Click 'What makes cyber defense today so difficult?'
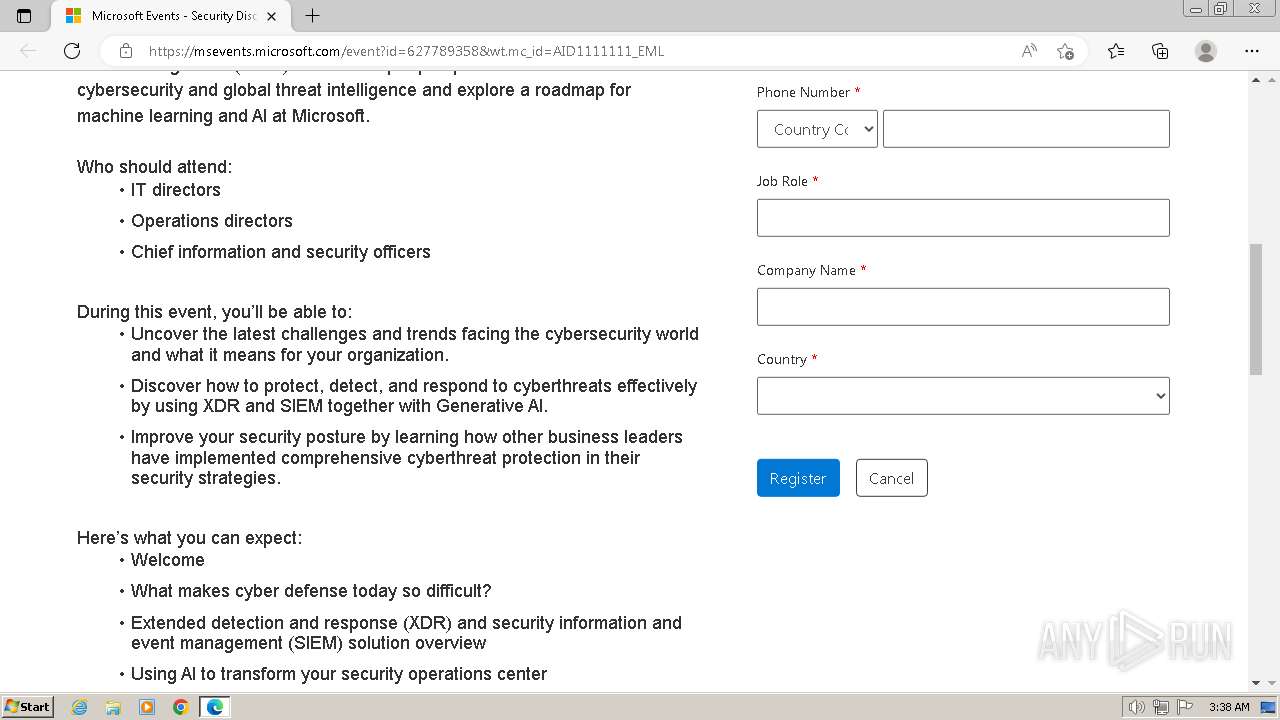Viewport: 1280px width, 720px height. (311, 591)
